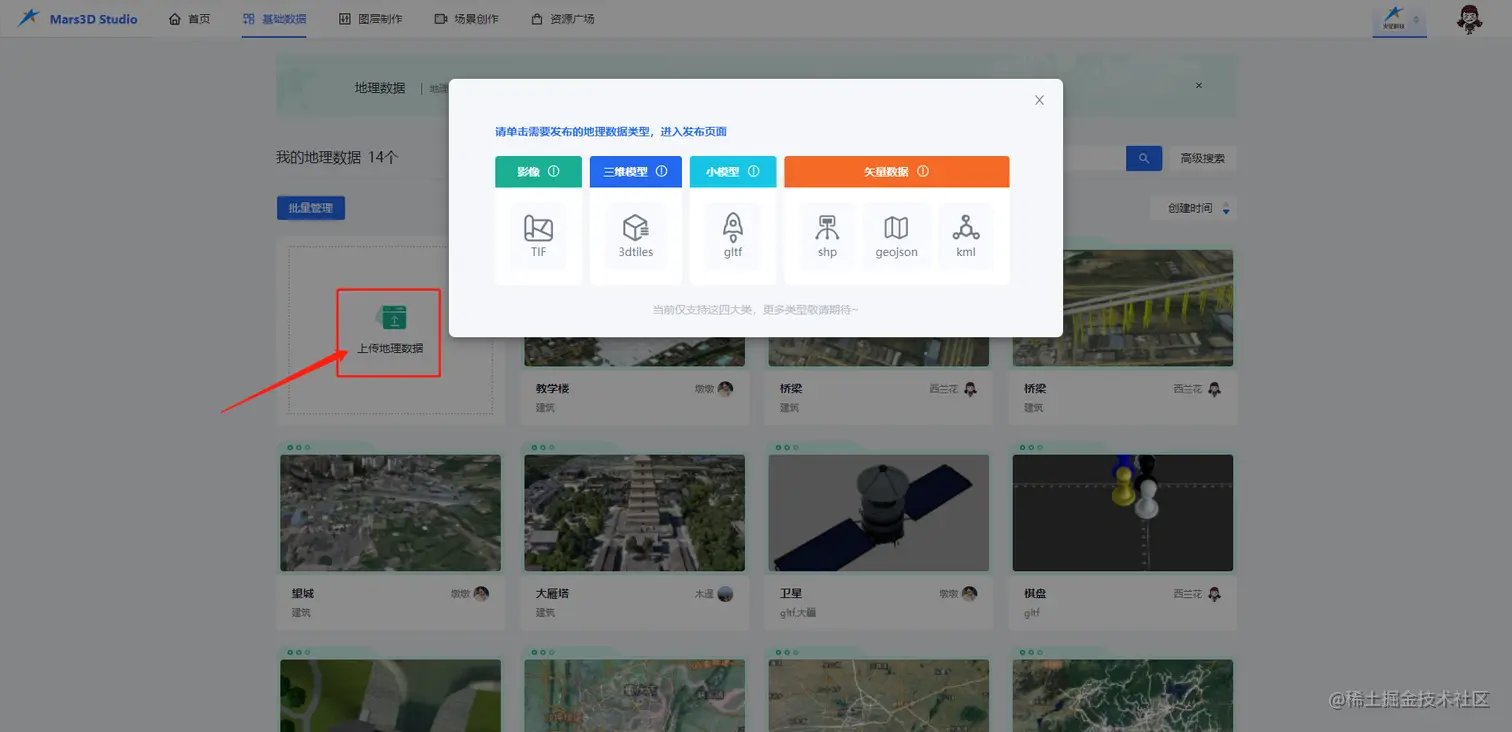Click the 三维模型 category header
Viewport: 1512px width, 732px height.
click(x=635, y=172)
